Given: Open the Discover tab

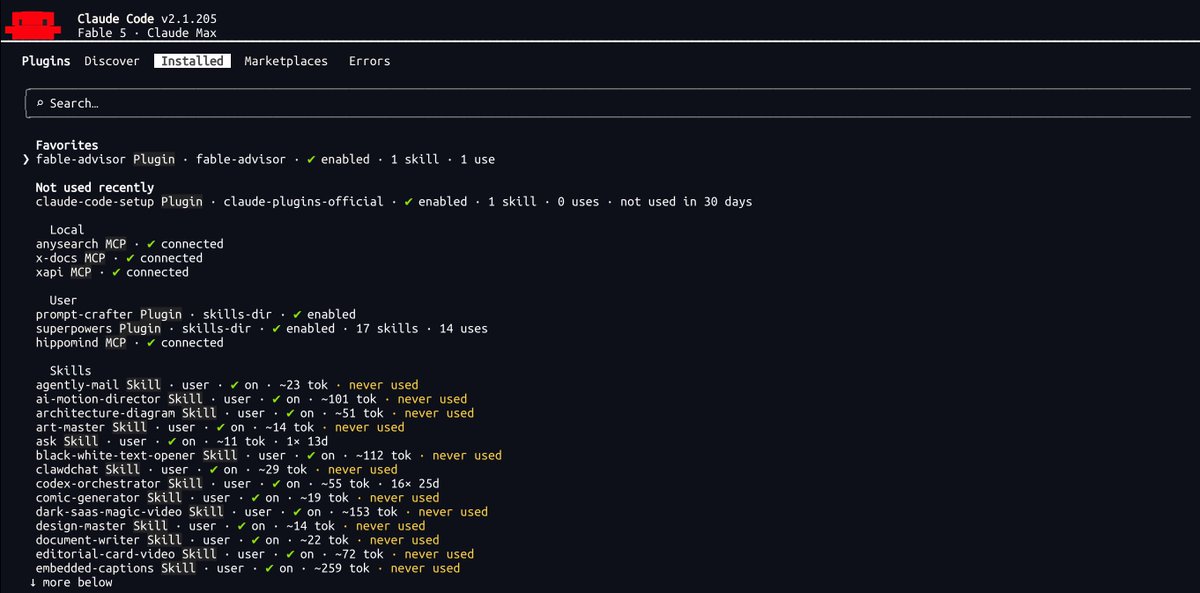Looking at the screenshot, I should [112, 61].
